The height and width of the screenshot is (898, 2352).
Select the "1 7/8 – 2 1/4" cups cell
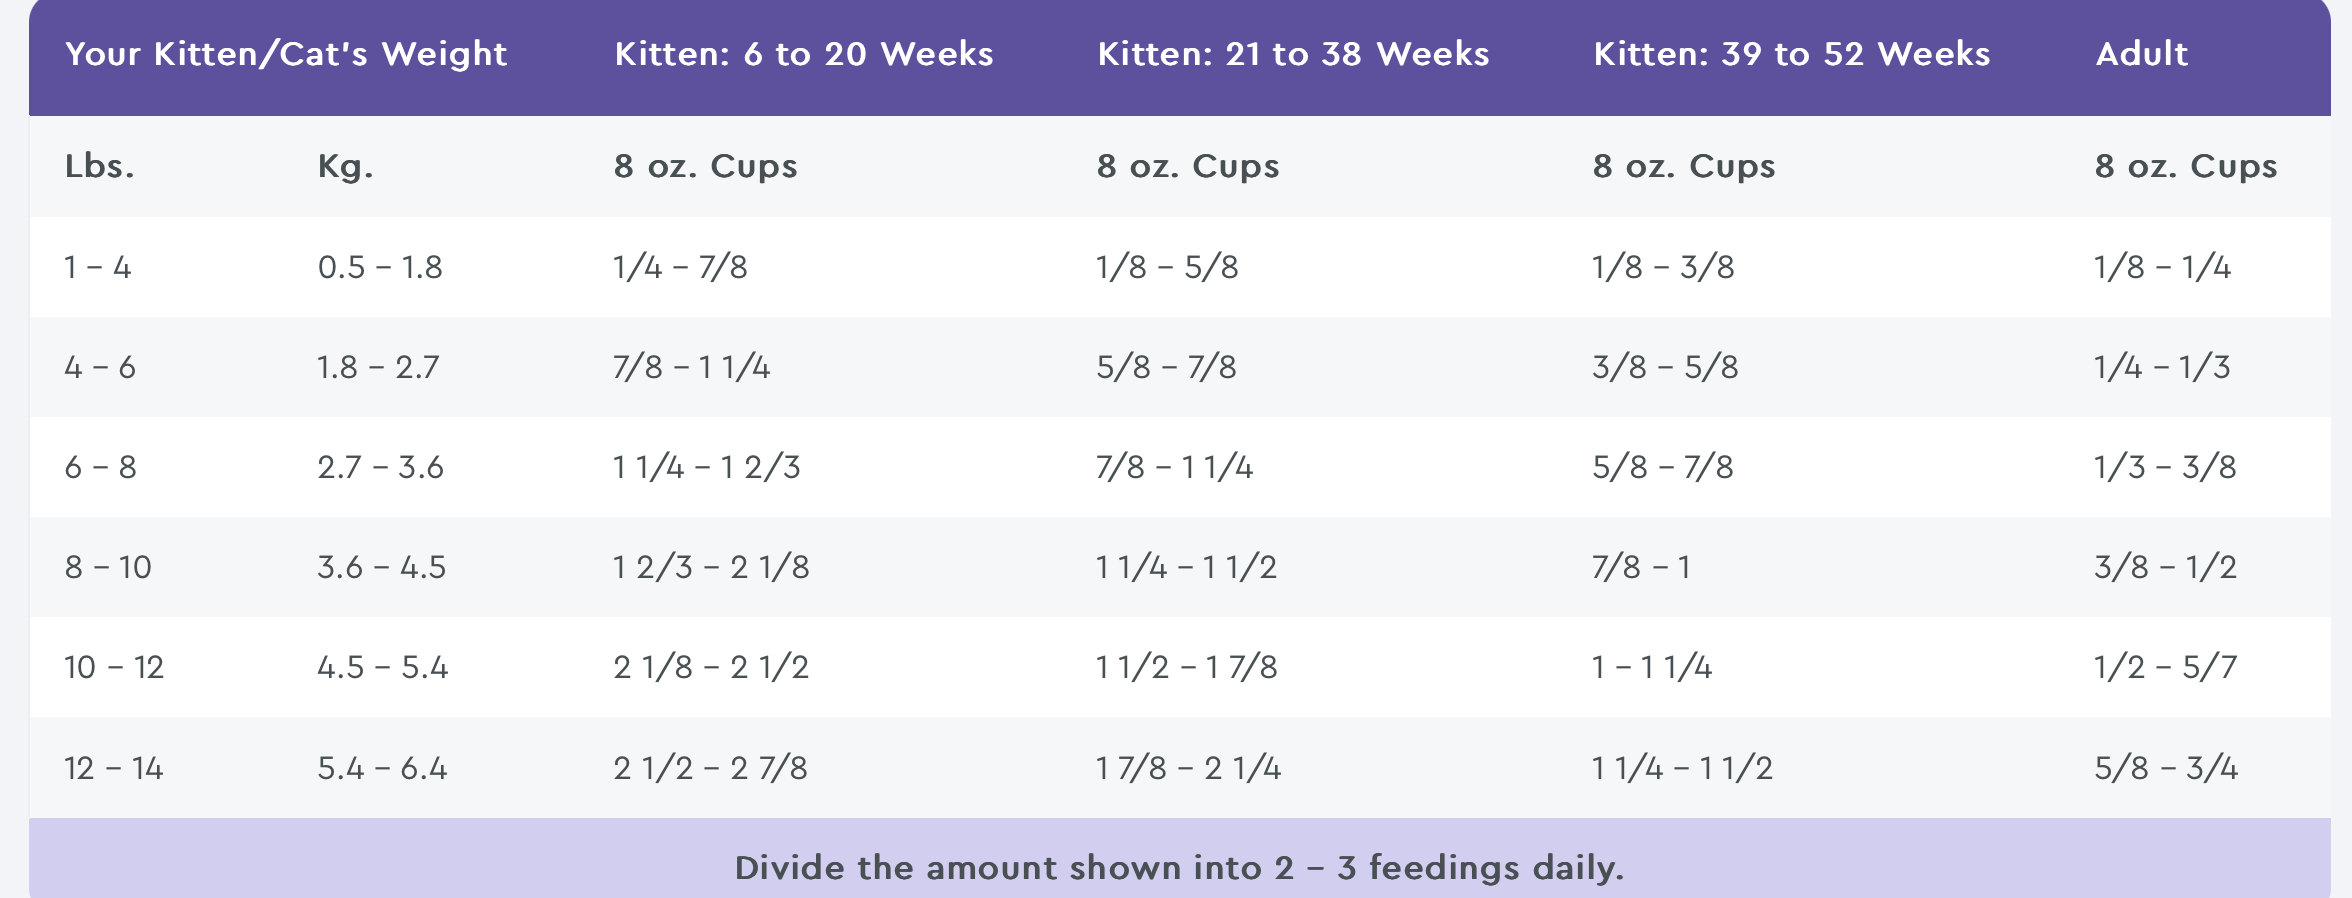[x=1188, y=768]
